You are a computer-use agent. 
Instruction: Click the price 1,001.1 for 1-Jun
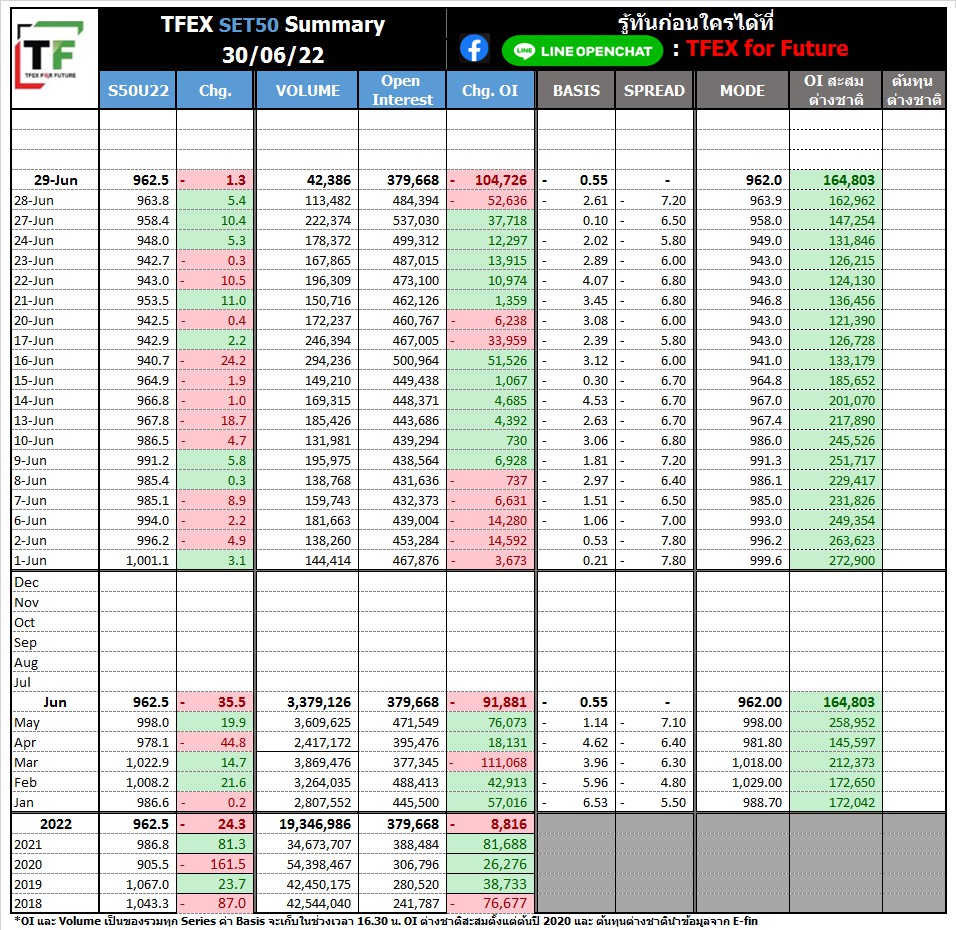(148, 560)
